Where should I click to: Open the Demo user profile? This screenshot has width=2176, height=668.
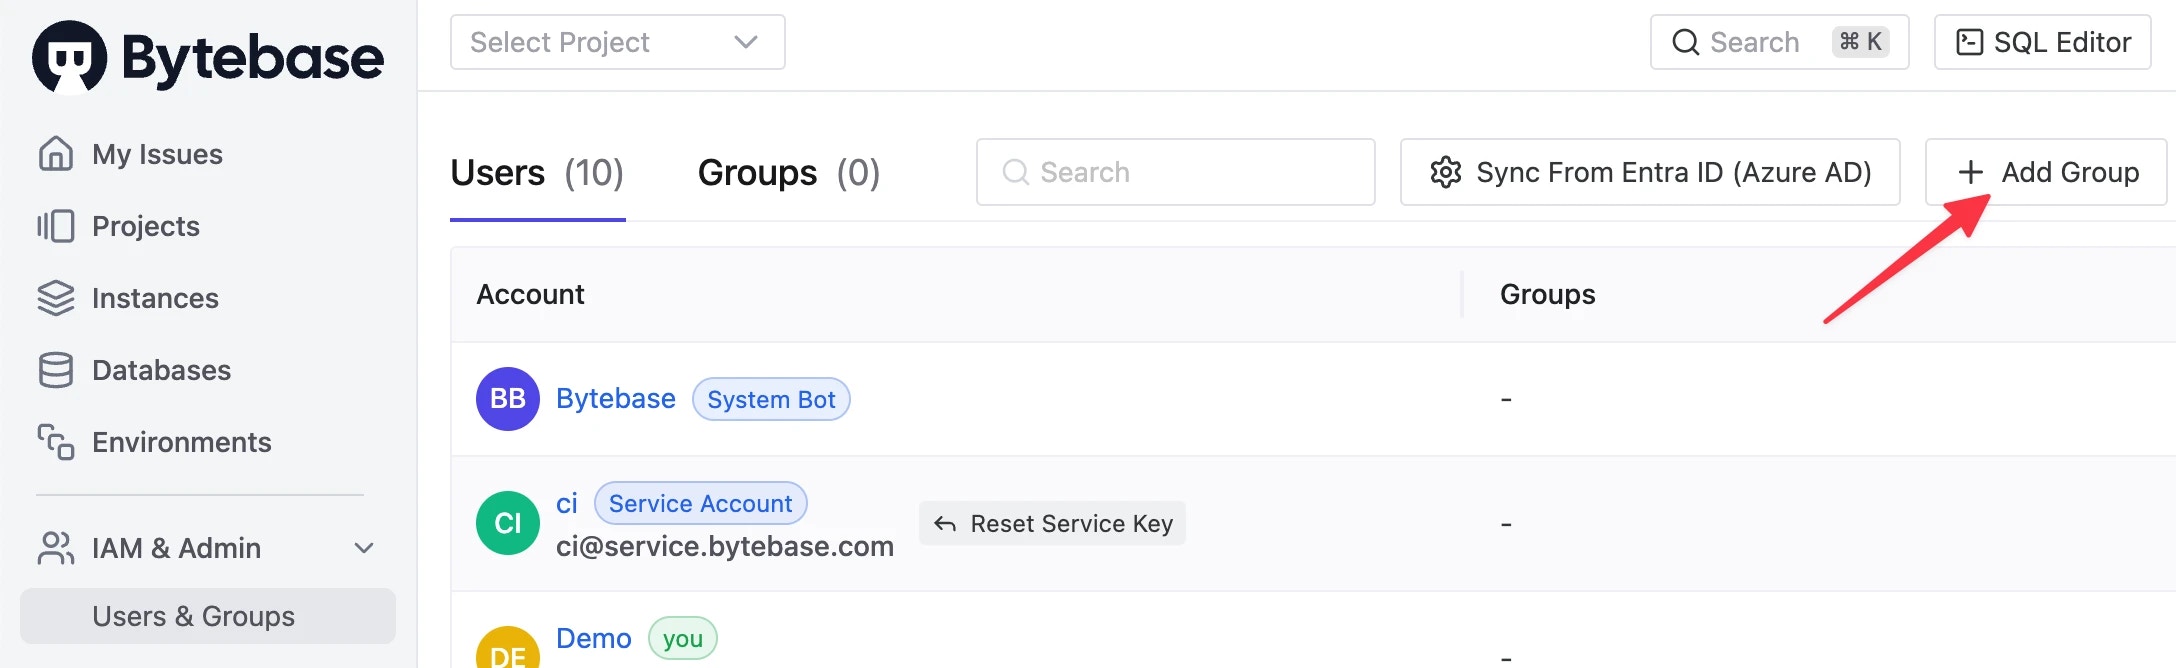click(x=593, y=638)
